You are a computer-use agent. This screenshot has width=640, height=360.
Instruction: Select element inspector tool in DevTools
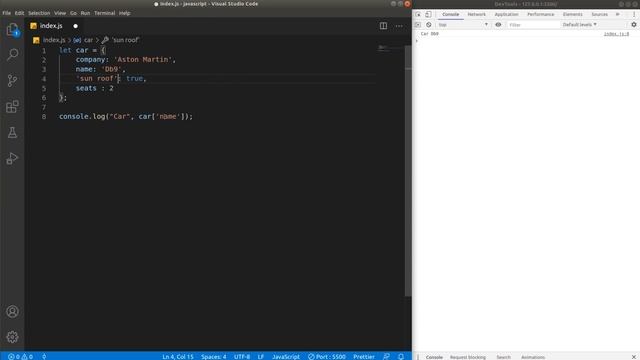click(418, 14)
